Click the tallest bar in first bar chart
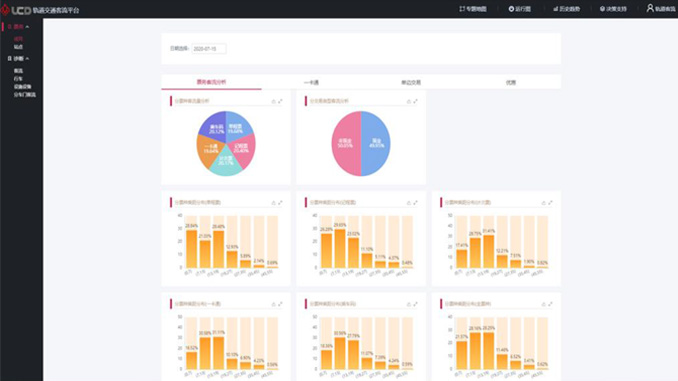This screenshot has height=381, width=678. 192,249
